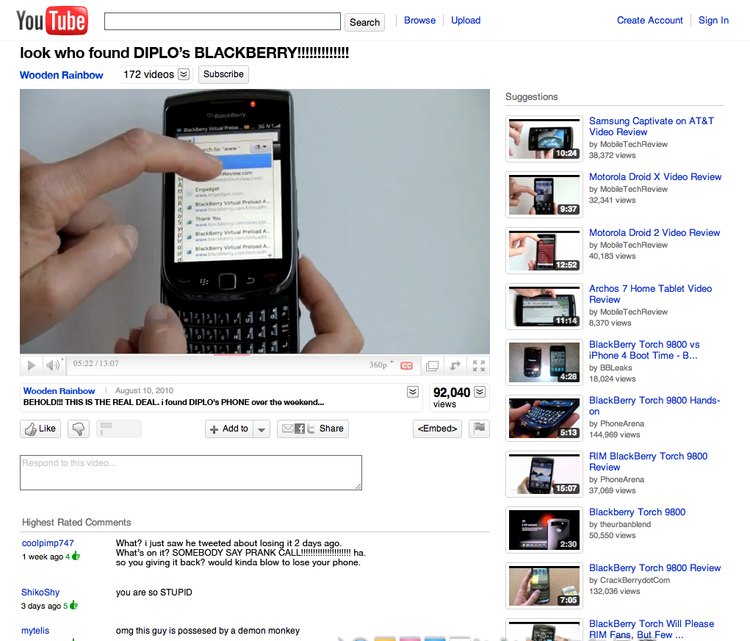Click the Search button
The height and width of the screenshot is (641, 750).
[364, 22]
